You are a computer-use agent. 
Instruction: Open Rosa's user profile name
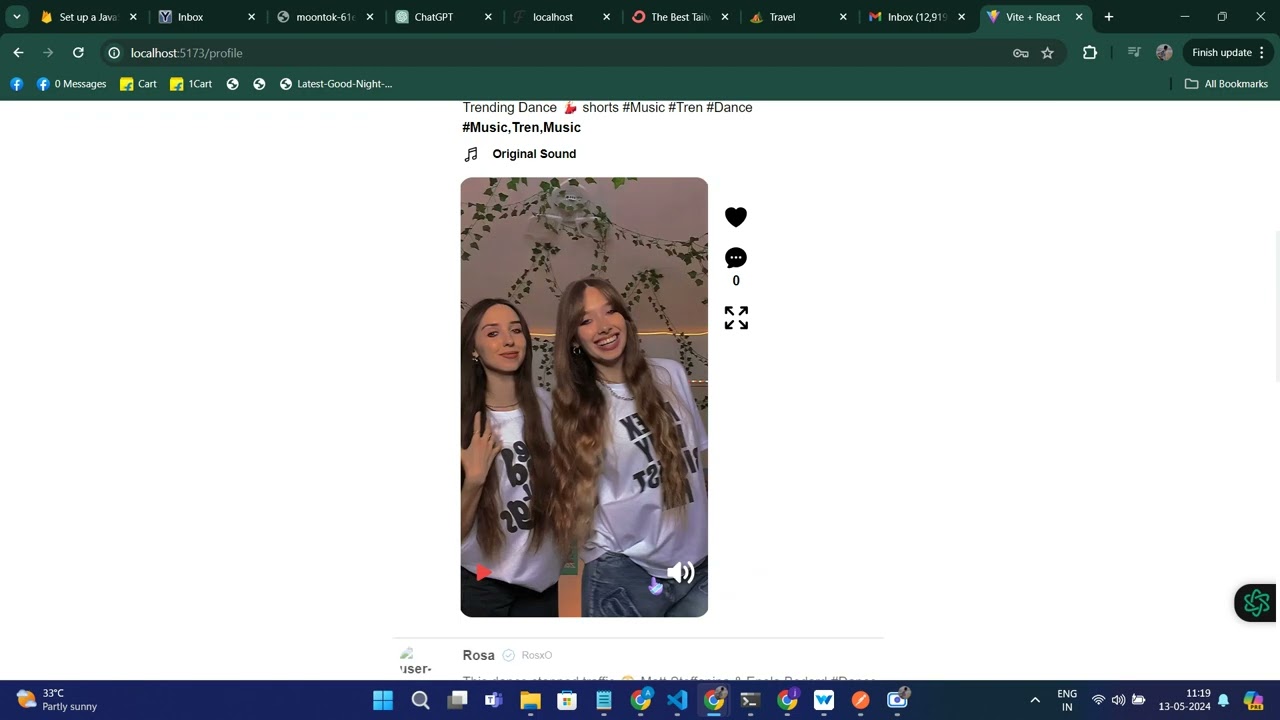coord(478,655)
